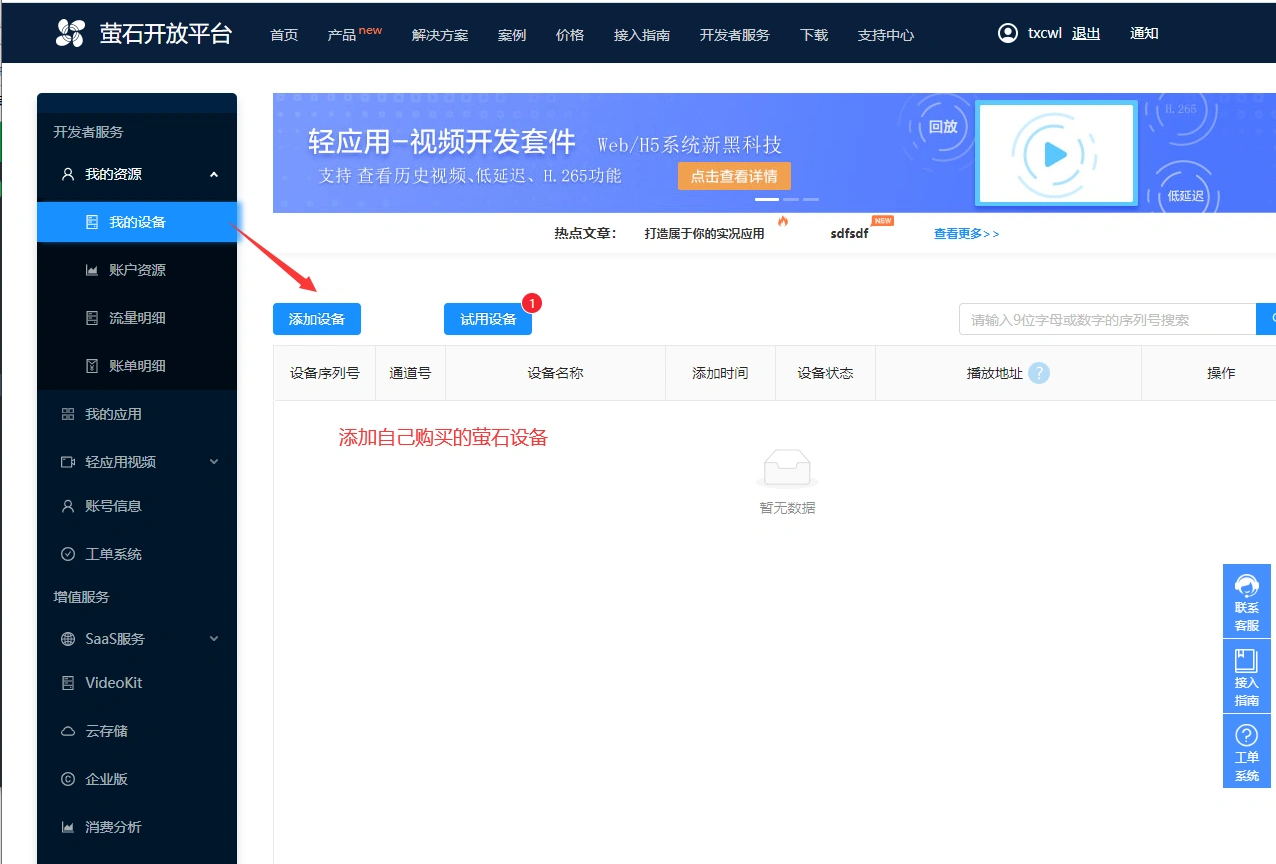This screenshot has width=1276, height=864.
Task: Click the 工单系统 question icon on right
Action: click(x=1247, y=735)
